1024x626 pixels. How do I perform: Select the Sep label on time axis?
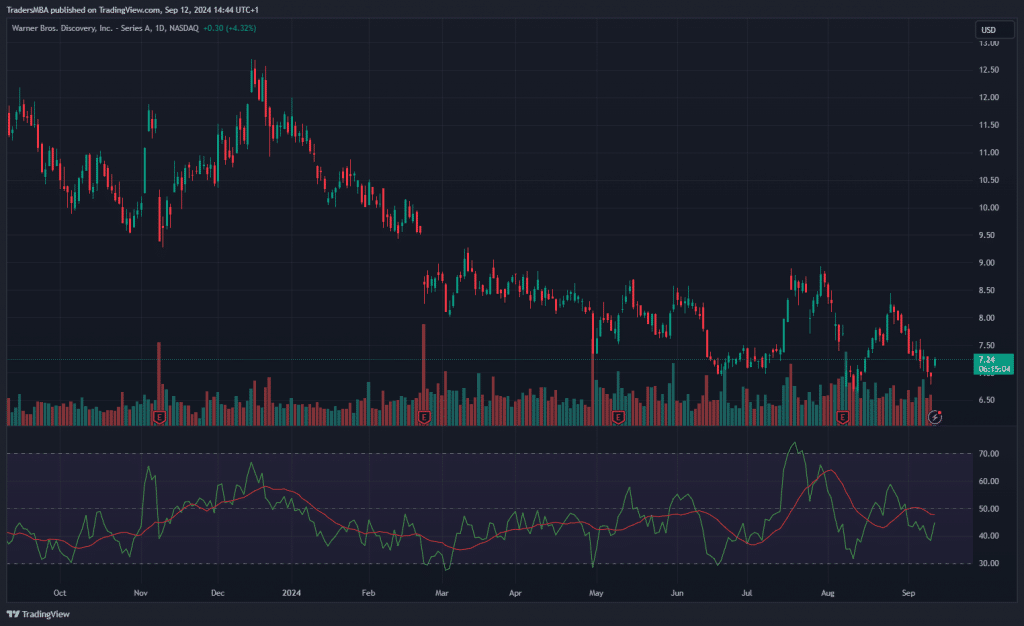908,592
